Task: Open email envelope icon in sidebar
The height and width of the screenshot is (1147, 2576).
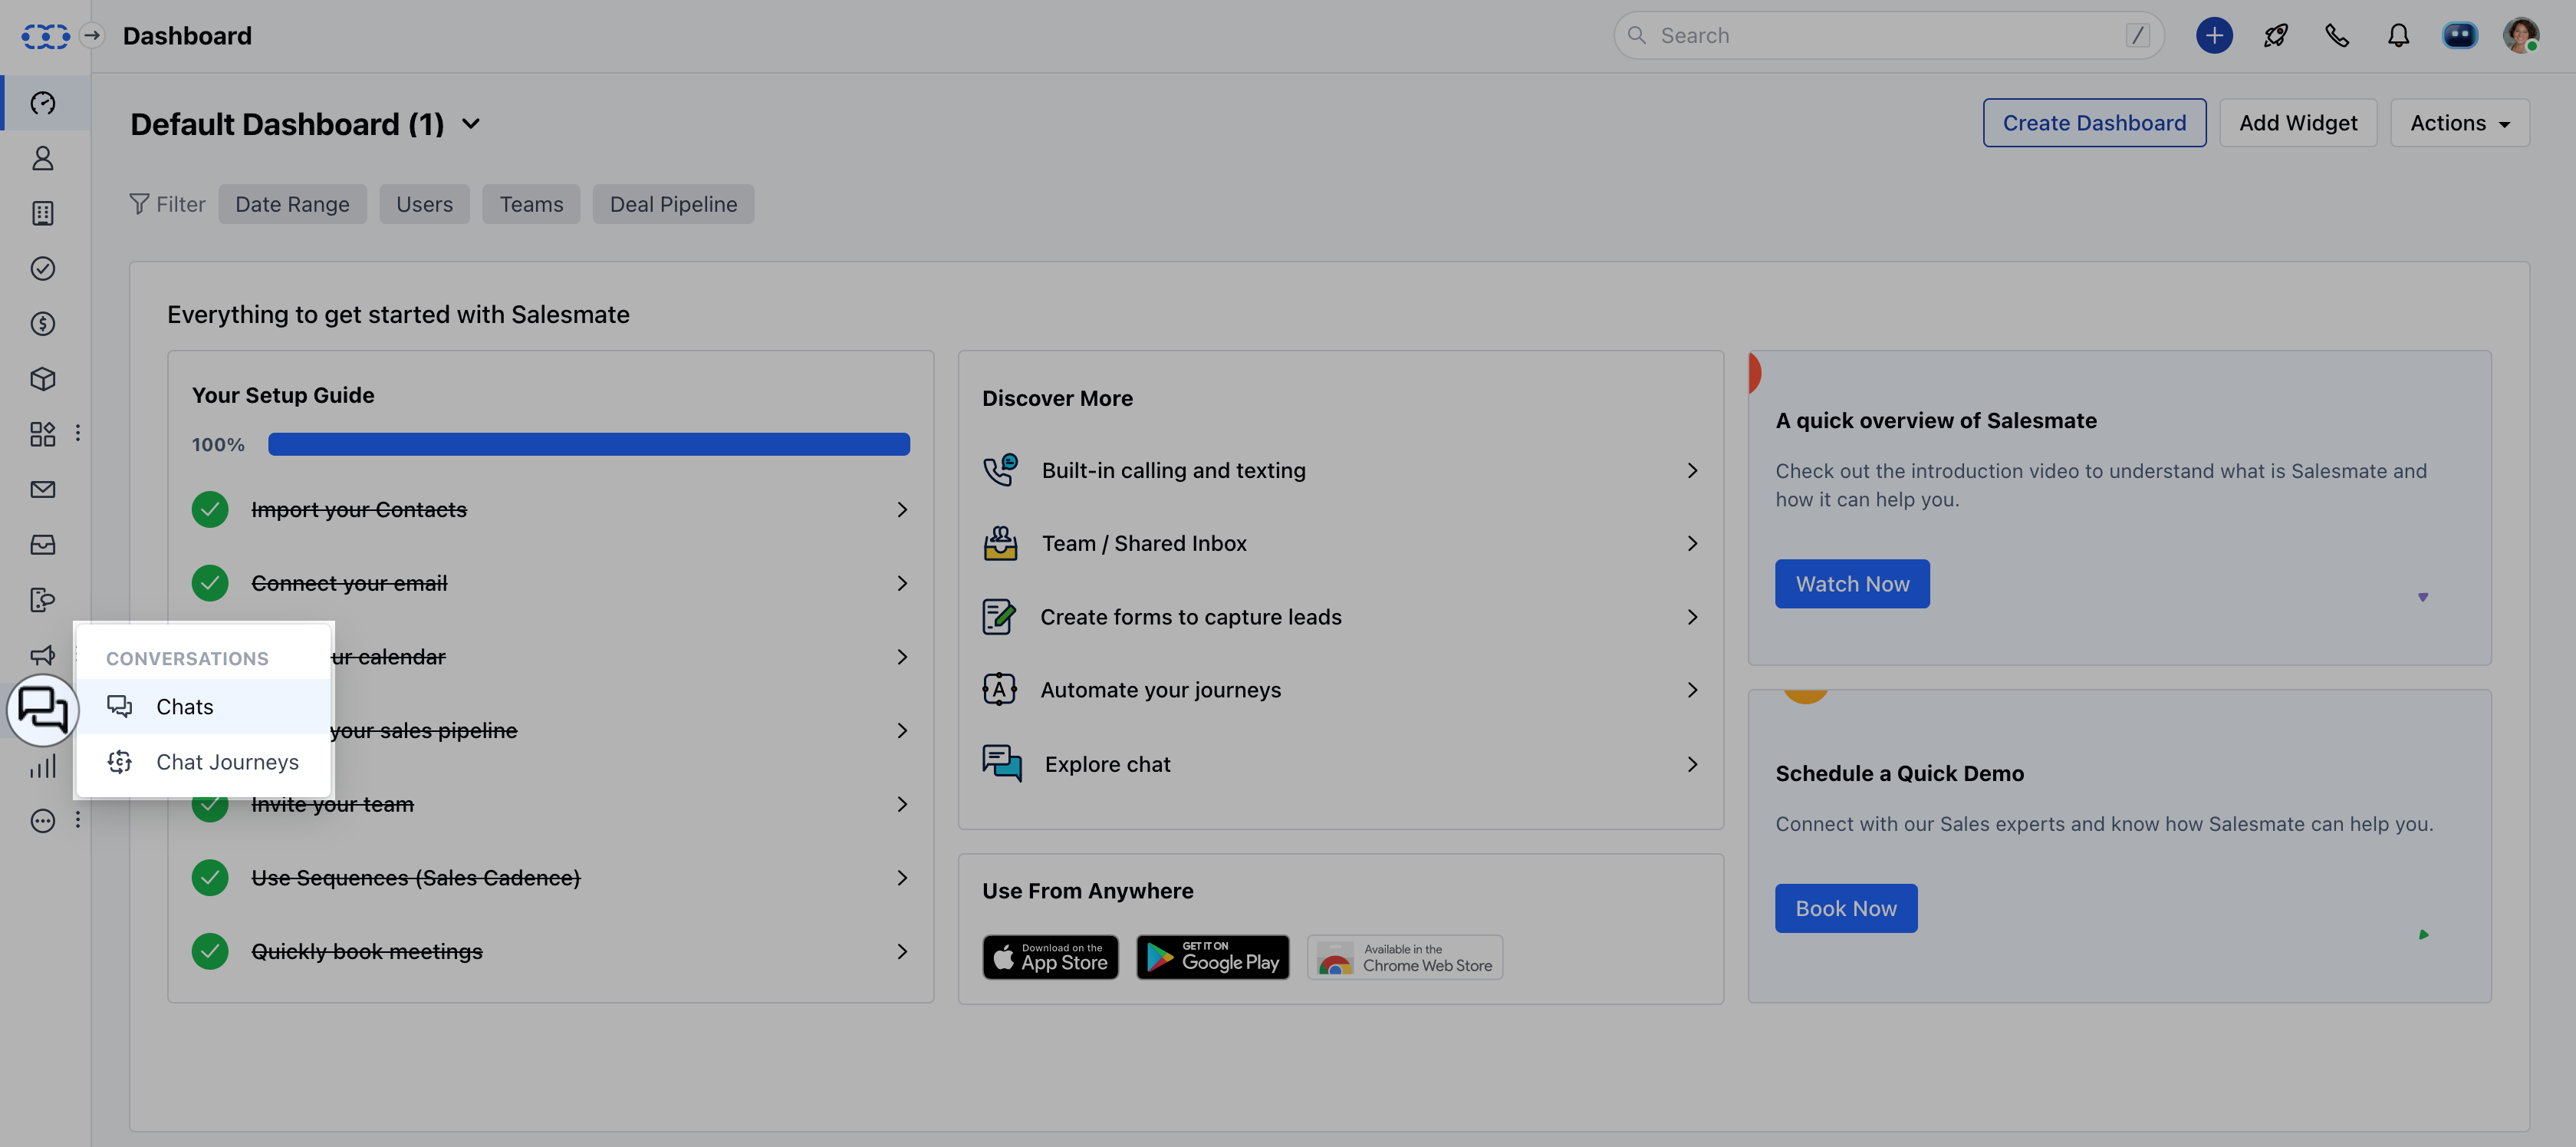Action: [43, 489]
